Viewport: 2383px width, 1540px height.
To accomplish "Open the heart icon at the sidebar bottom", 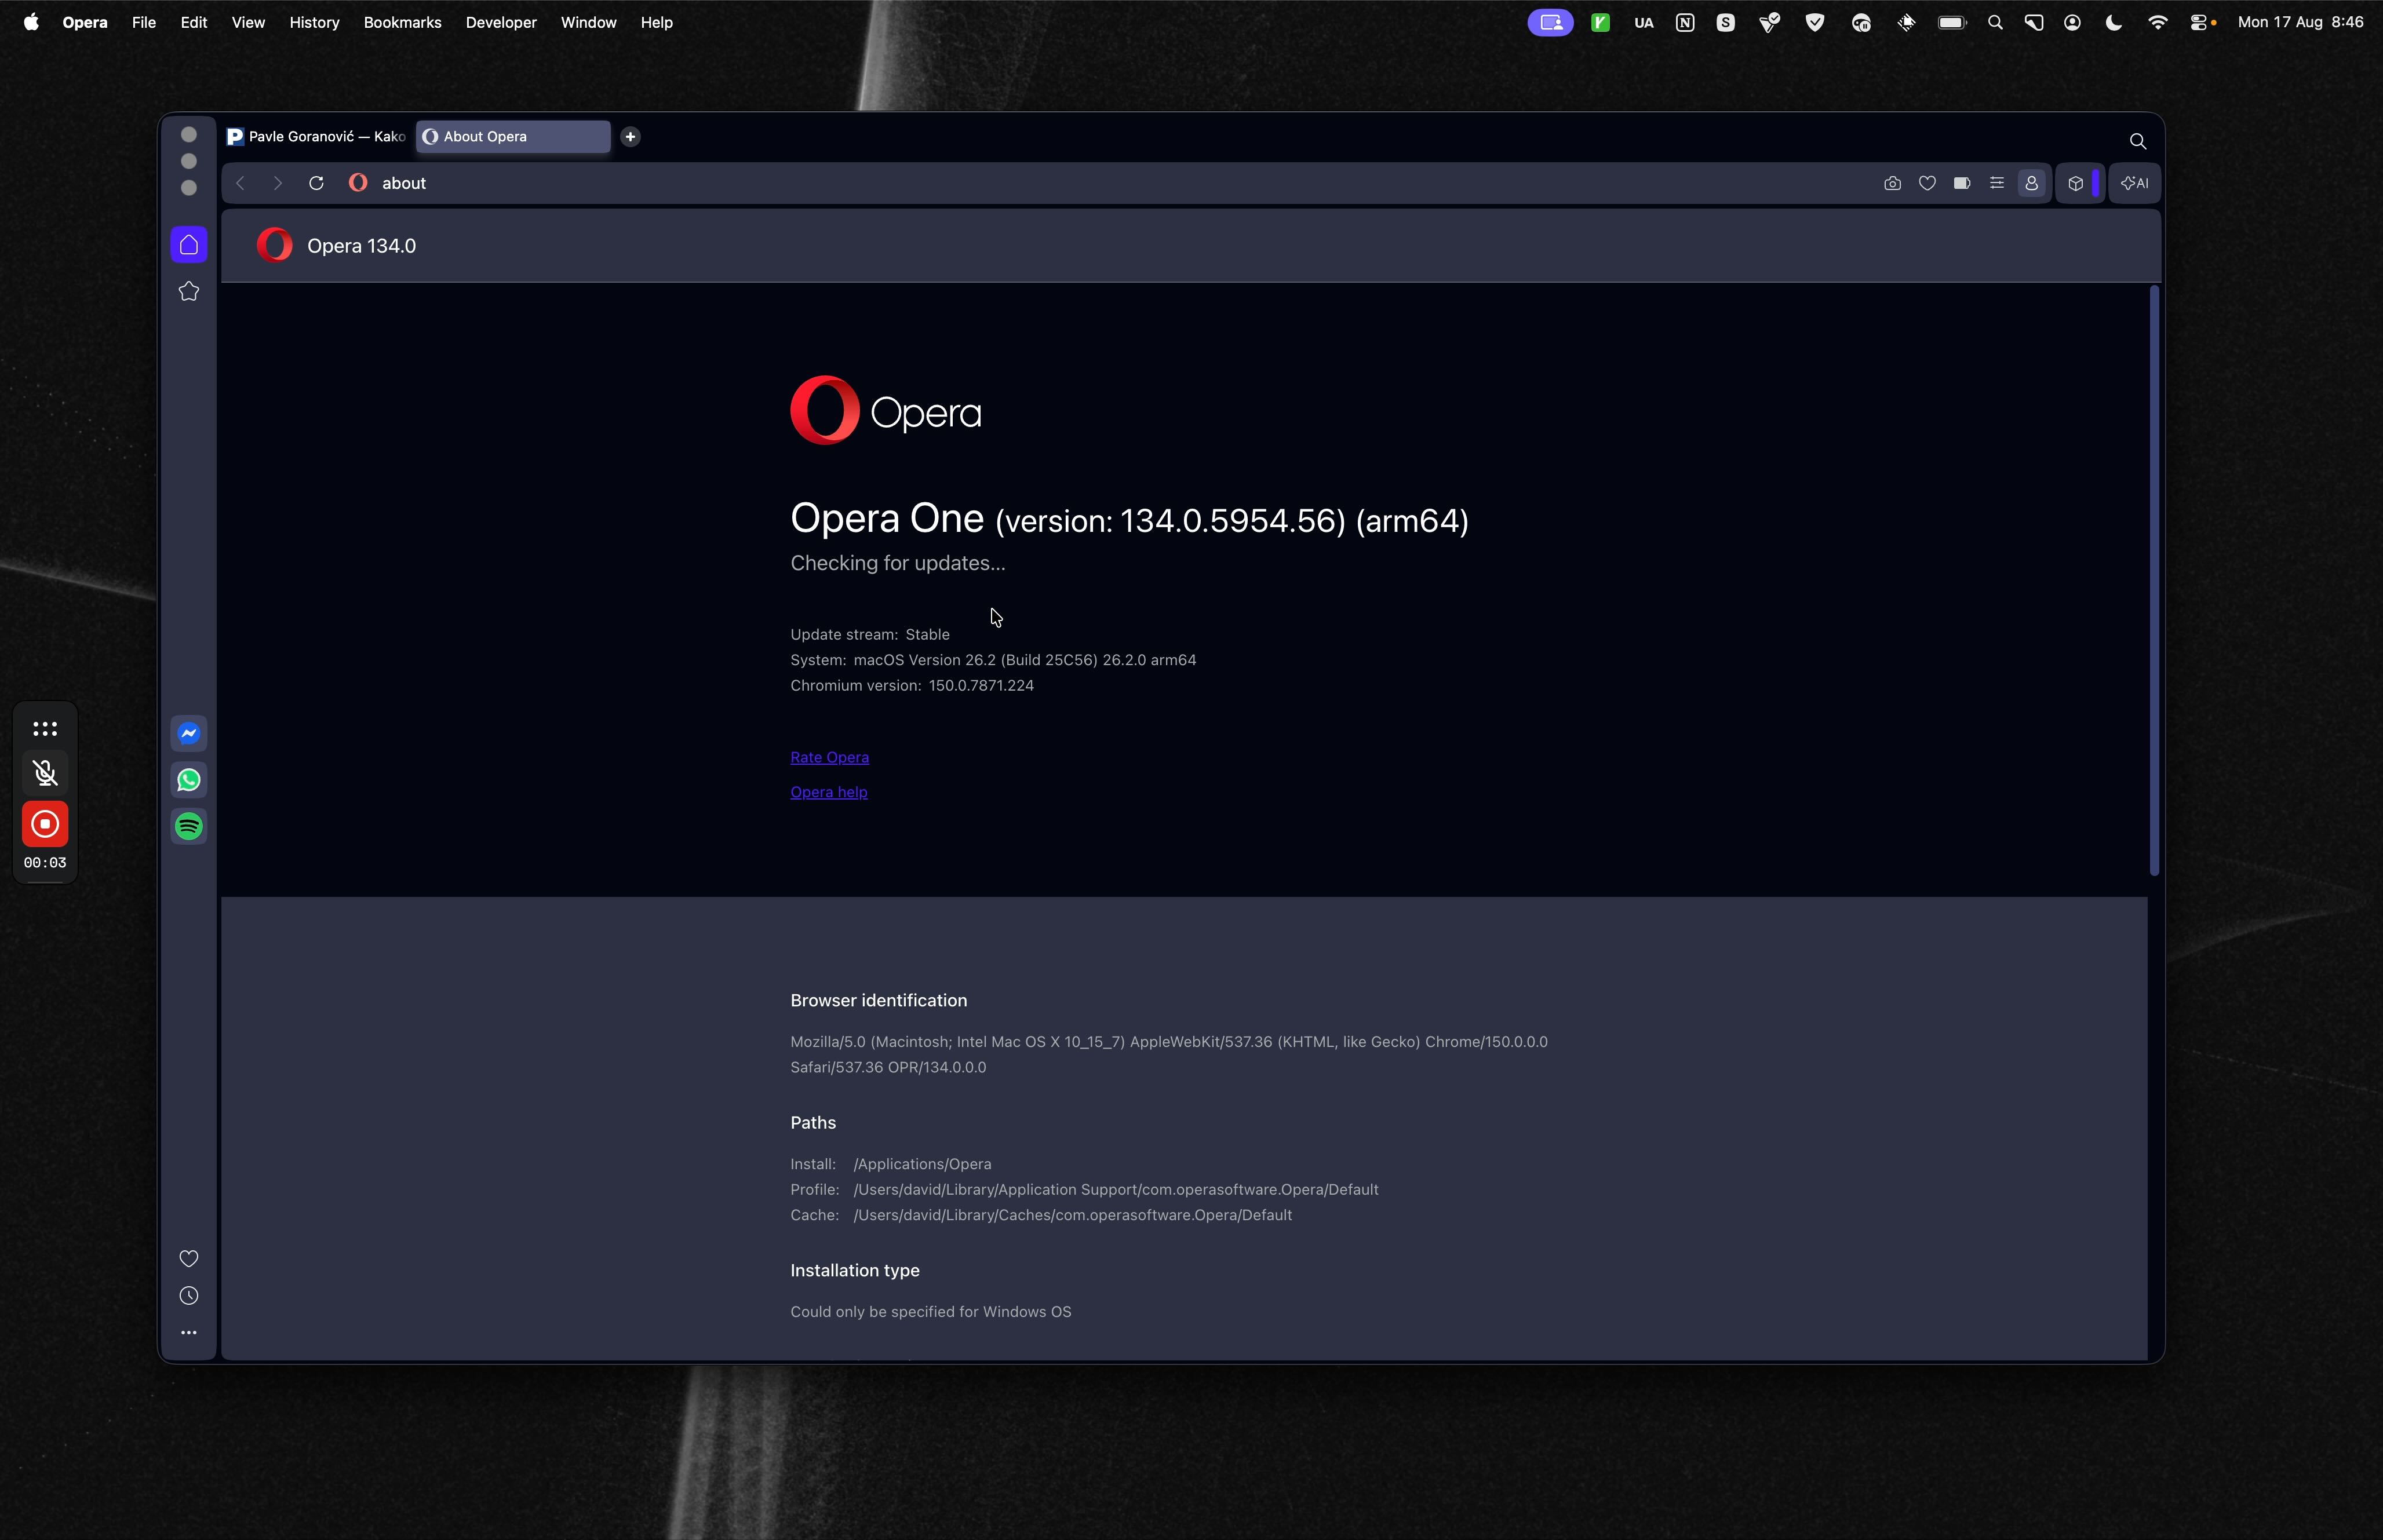I will 189,1259.
